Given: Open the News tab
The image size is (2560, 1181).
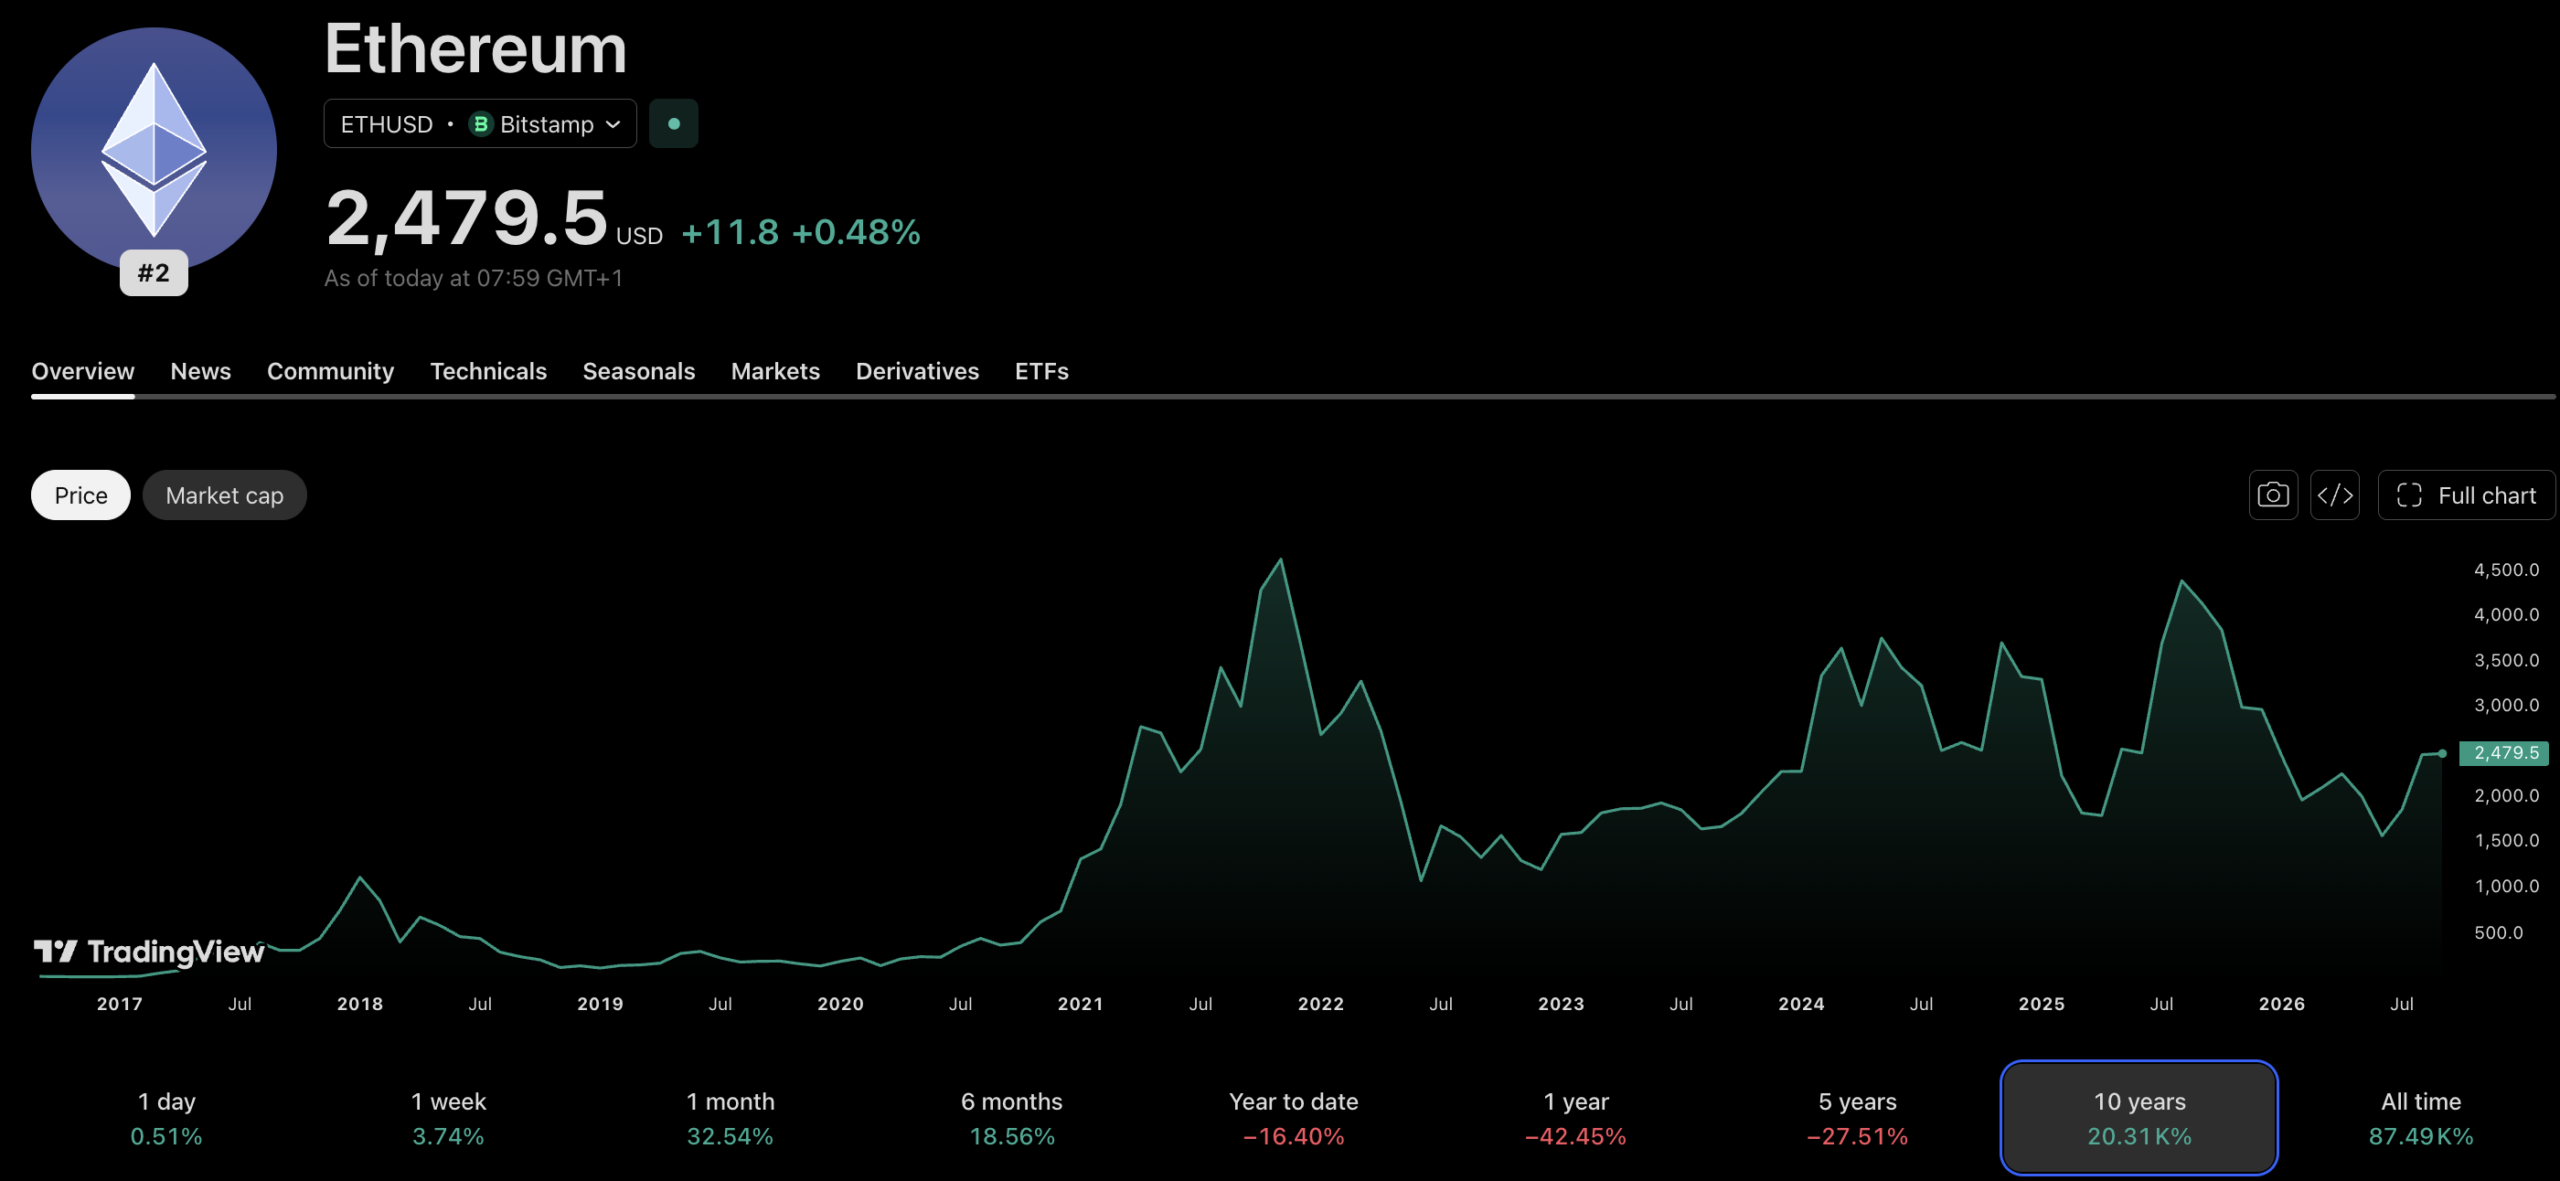Looking at the screenshot, I should 201,371.
